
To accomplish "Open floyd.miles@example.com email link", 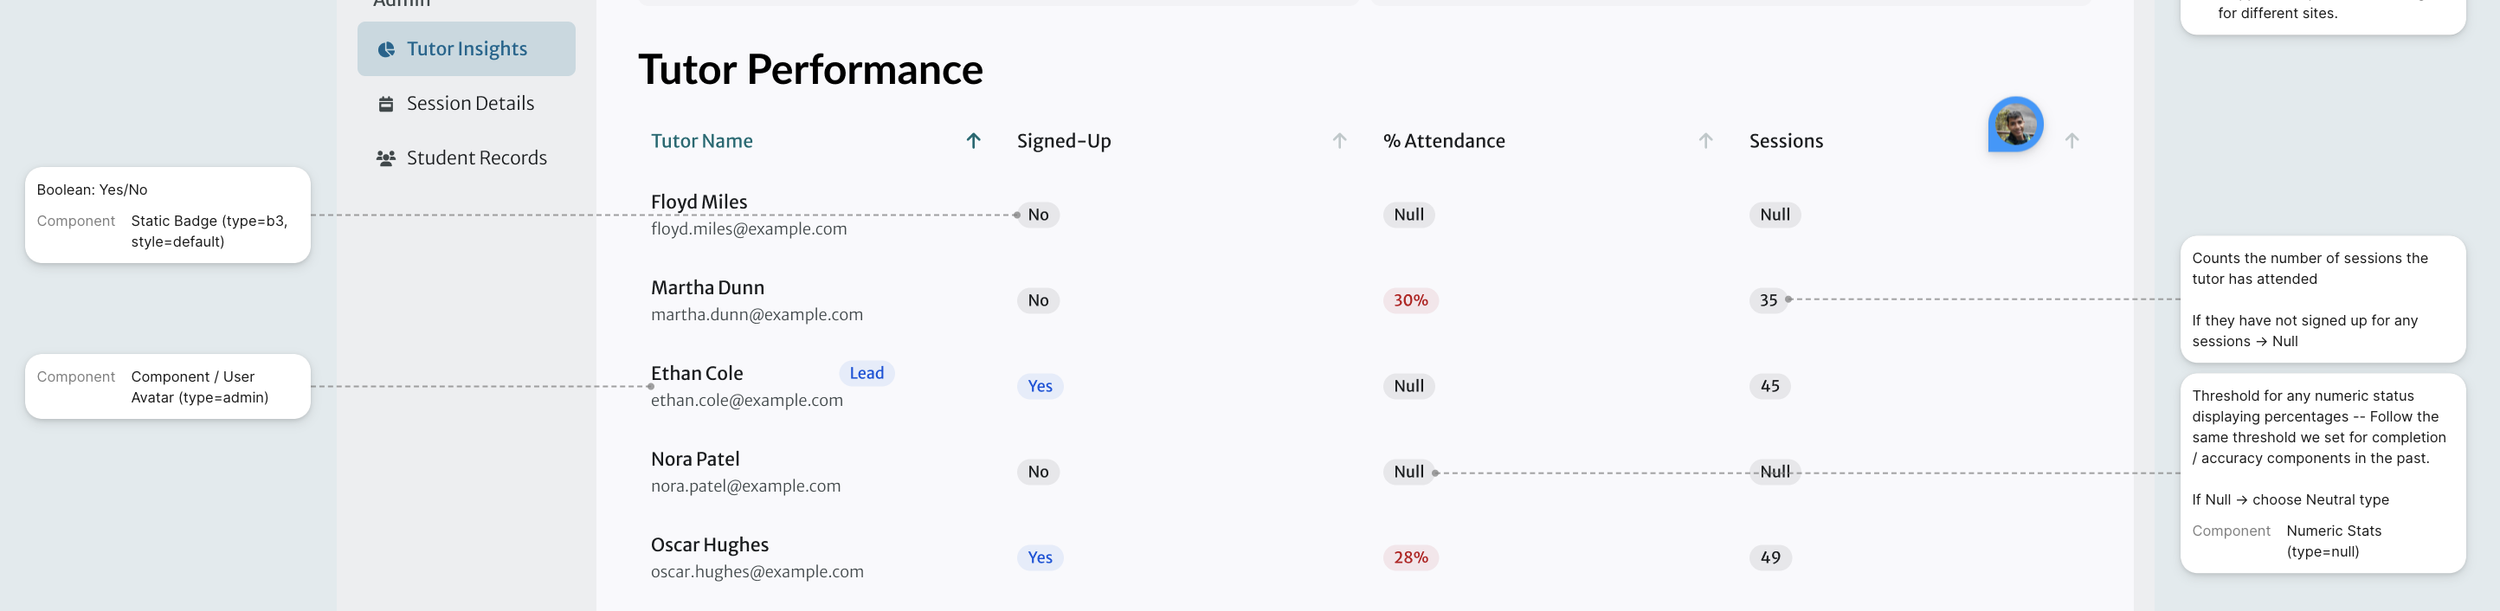I will [x=749, y=229].
